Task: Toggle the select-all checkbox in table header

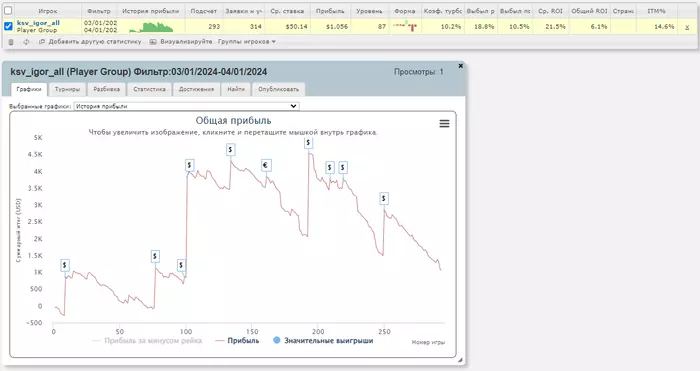Action: [8, 10]
